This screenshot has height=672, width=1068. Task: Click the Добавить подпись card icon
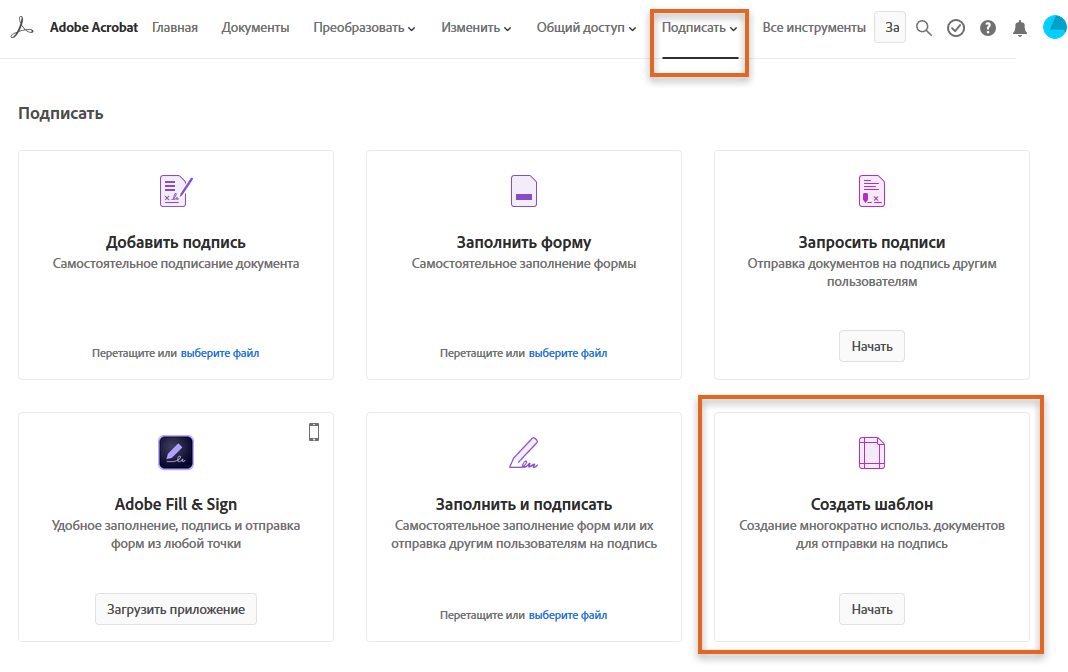pyautogui.click(x=176, y=190)
